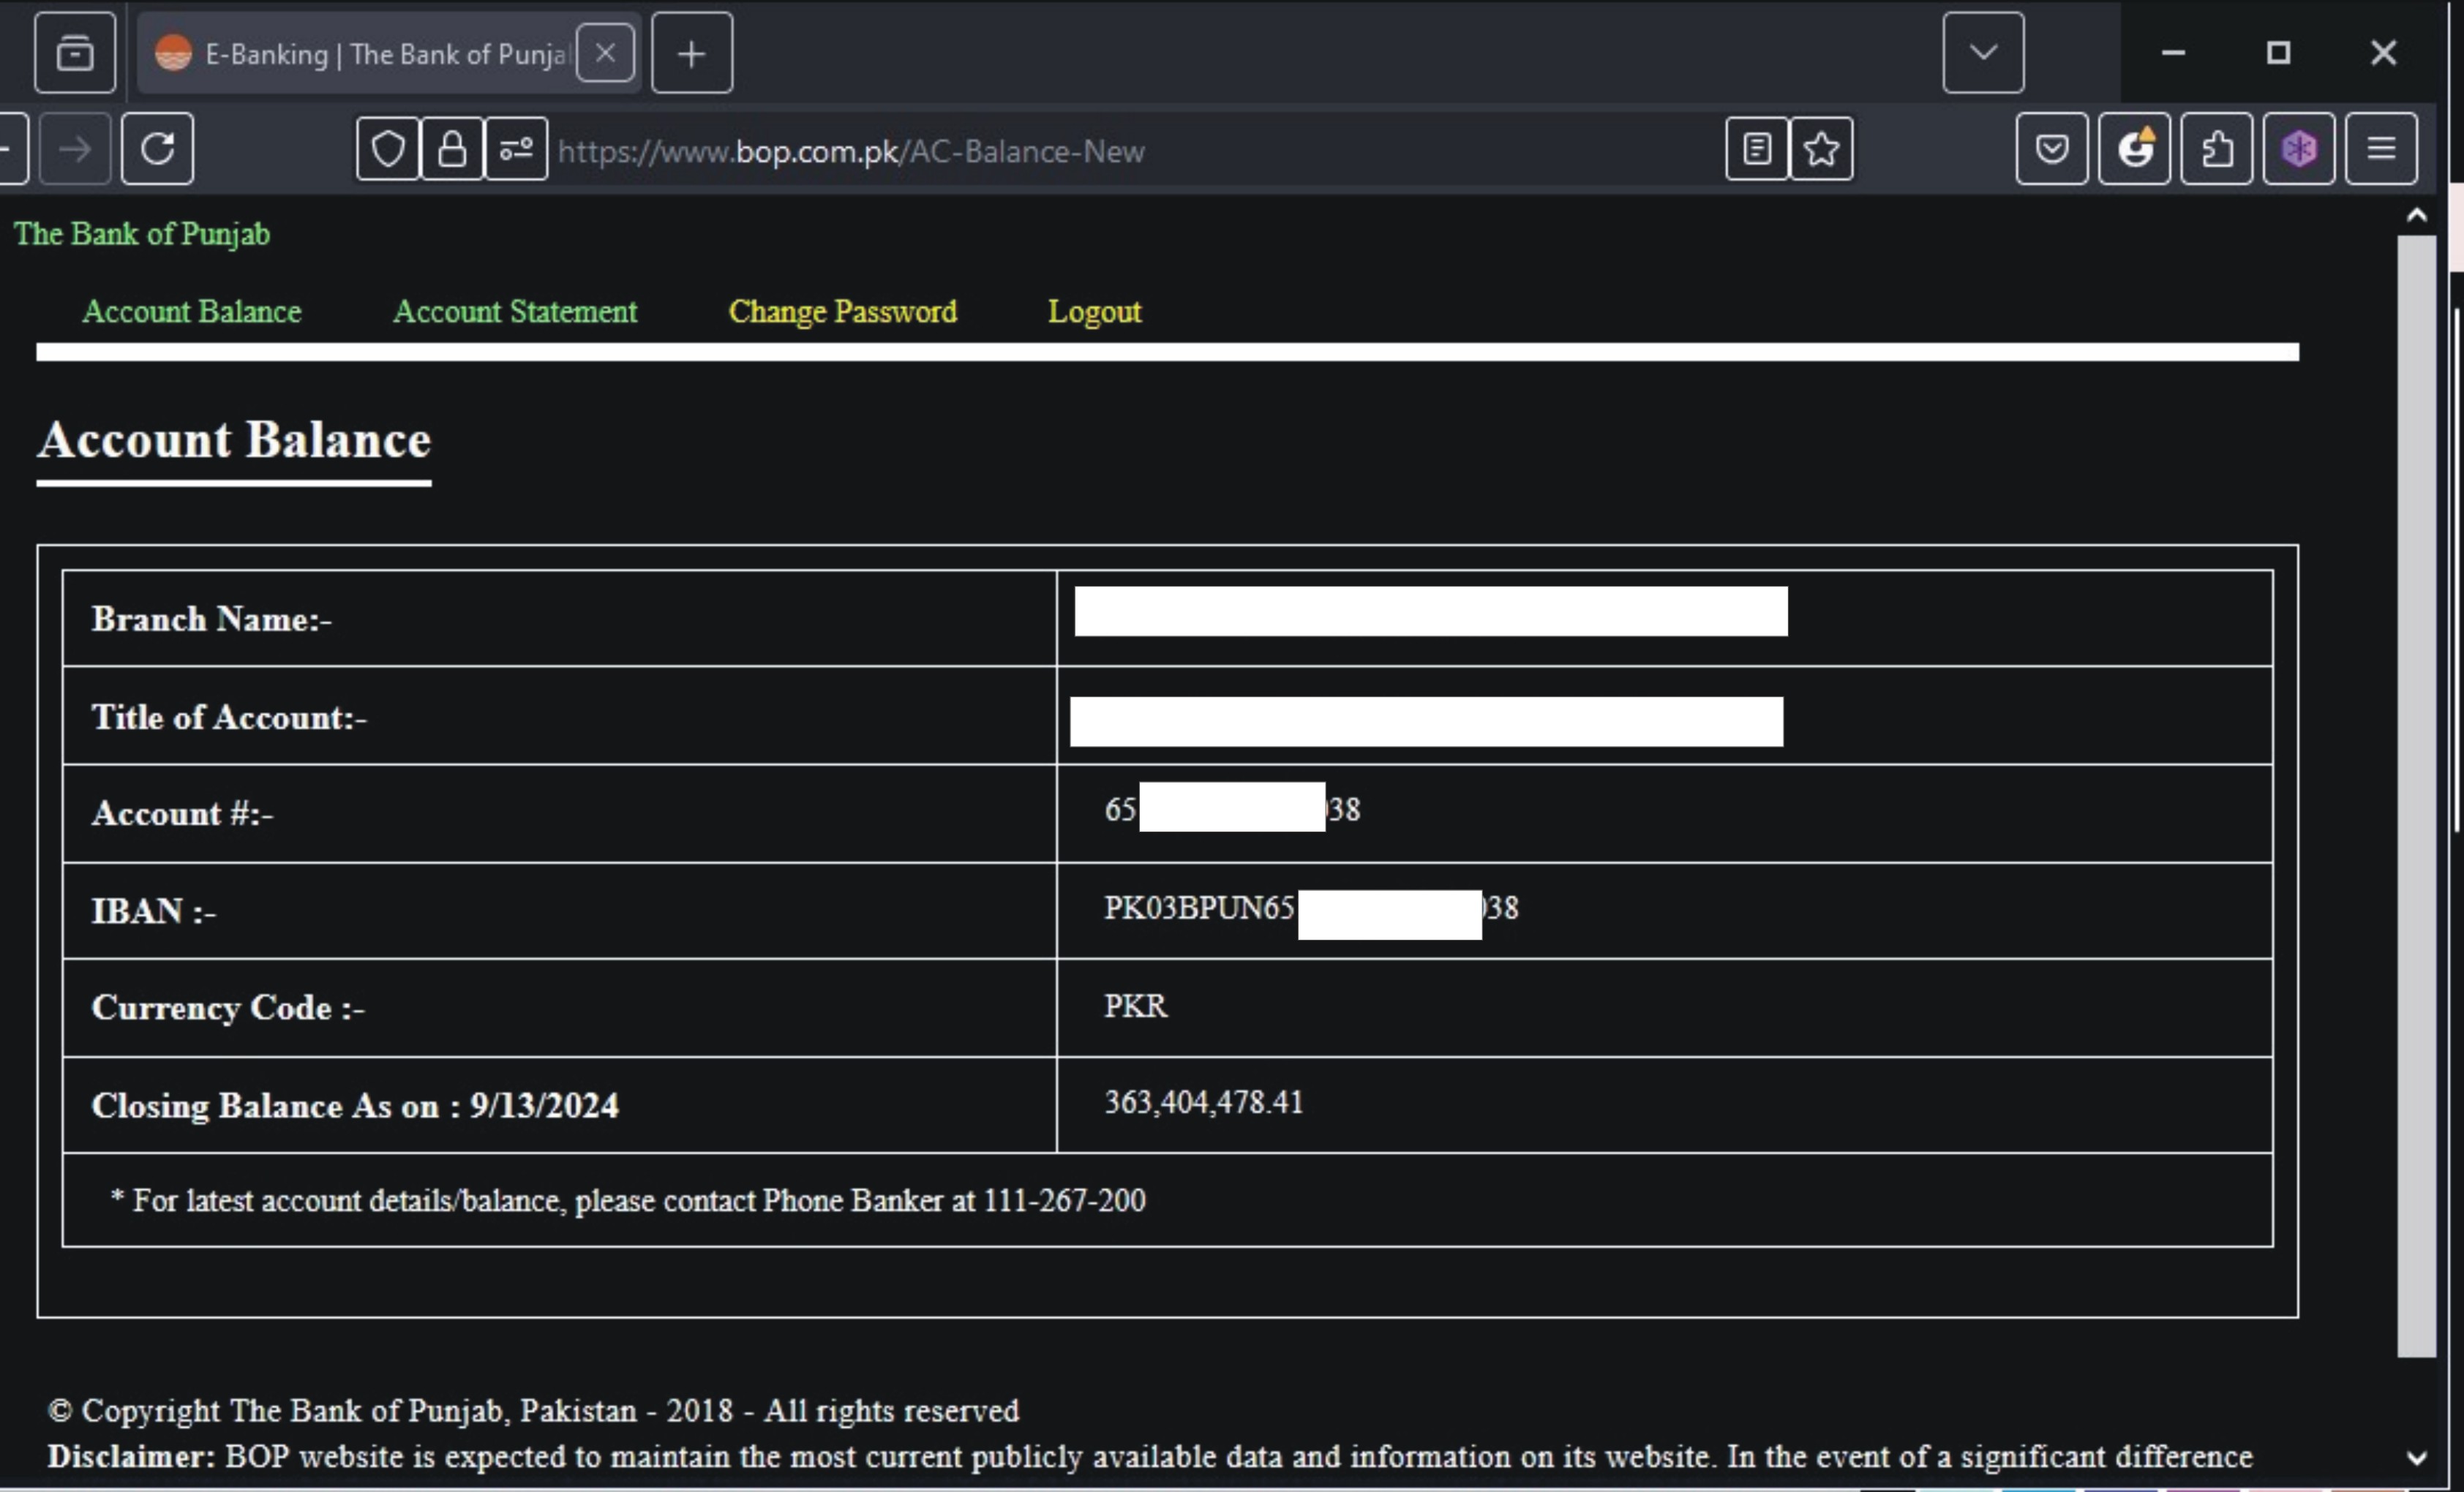Go to the Change Password page
2464x1492 pixels.
[842, 312]
